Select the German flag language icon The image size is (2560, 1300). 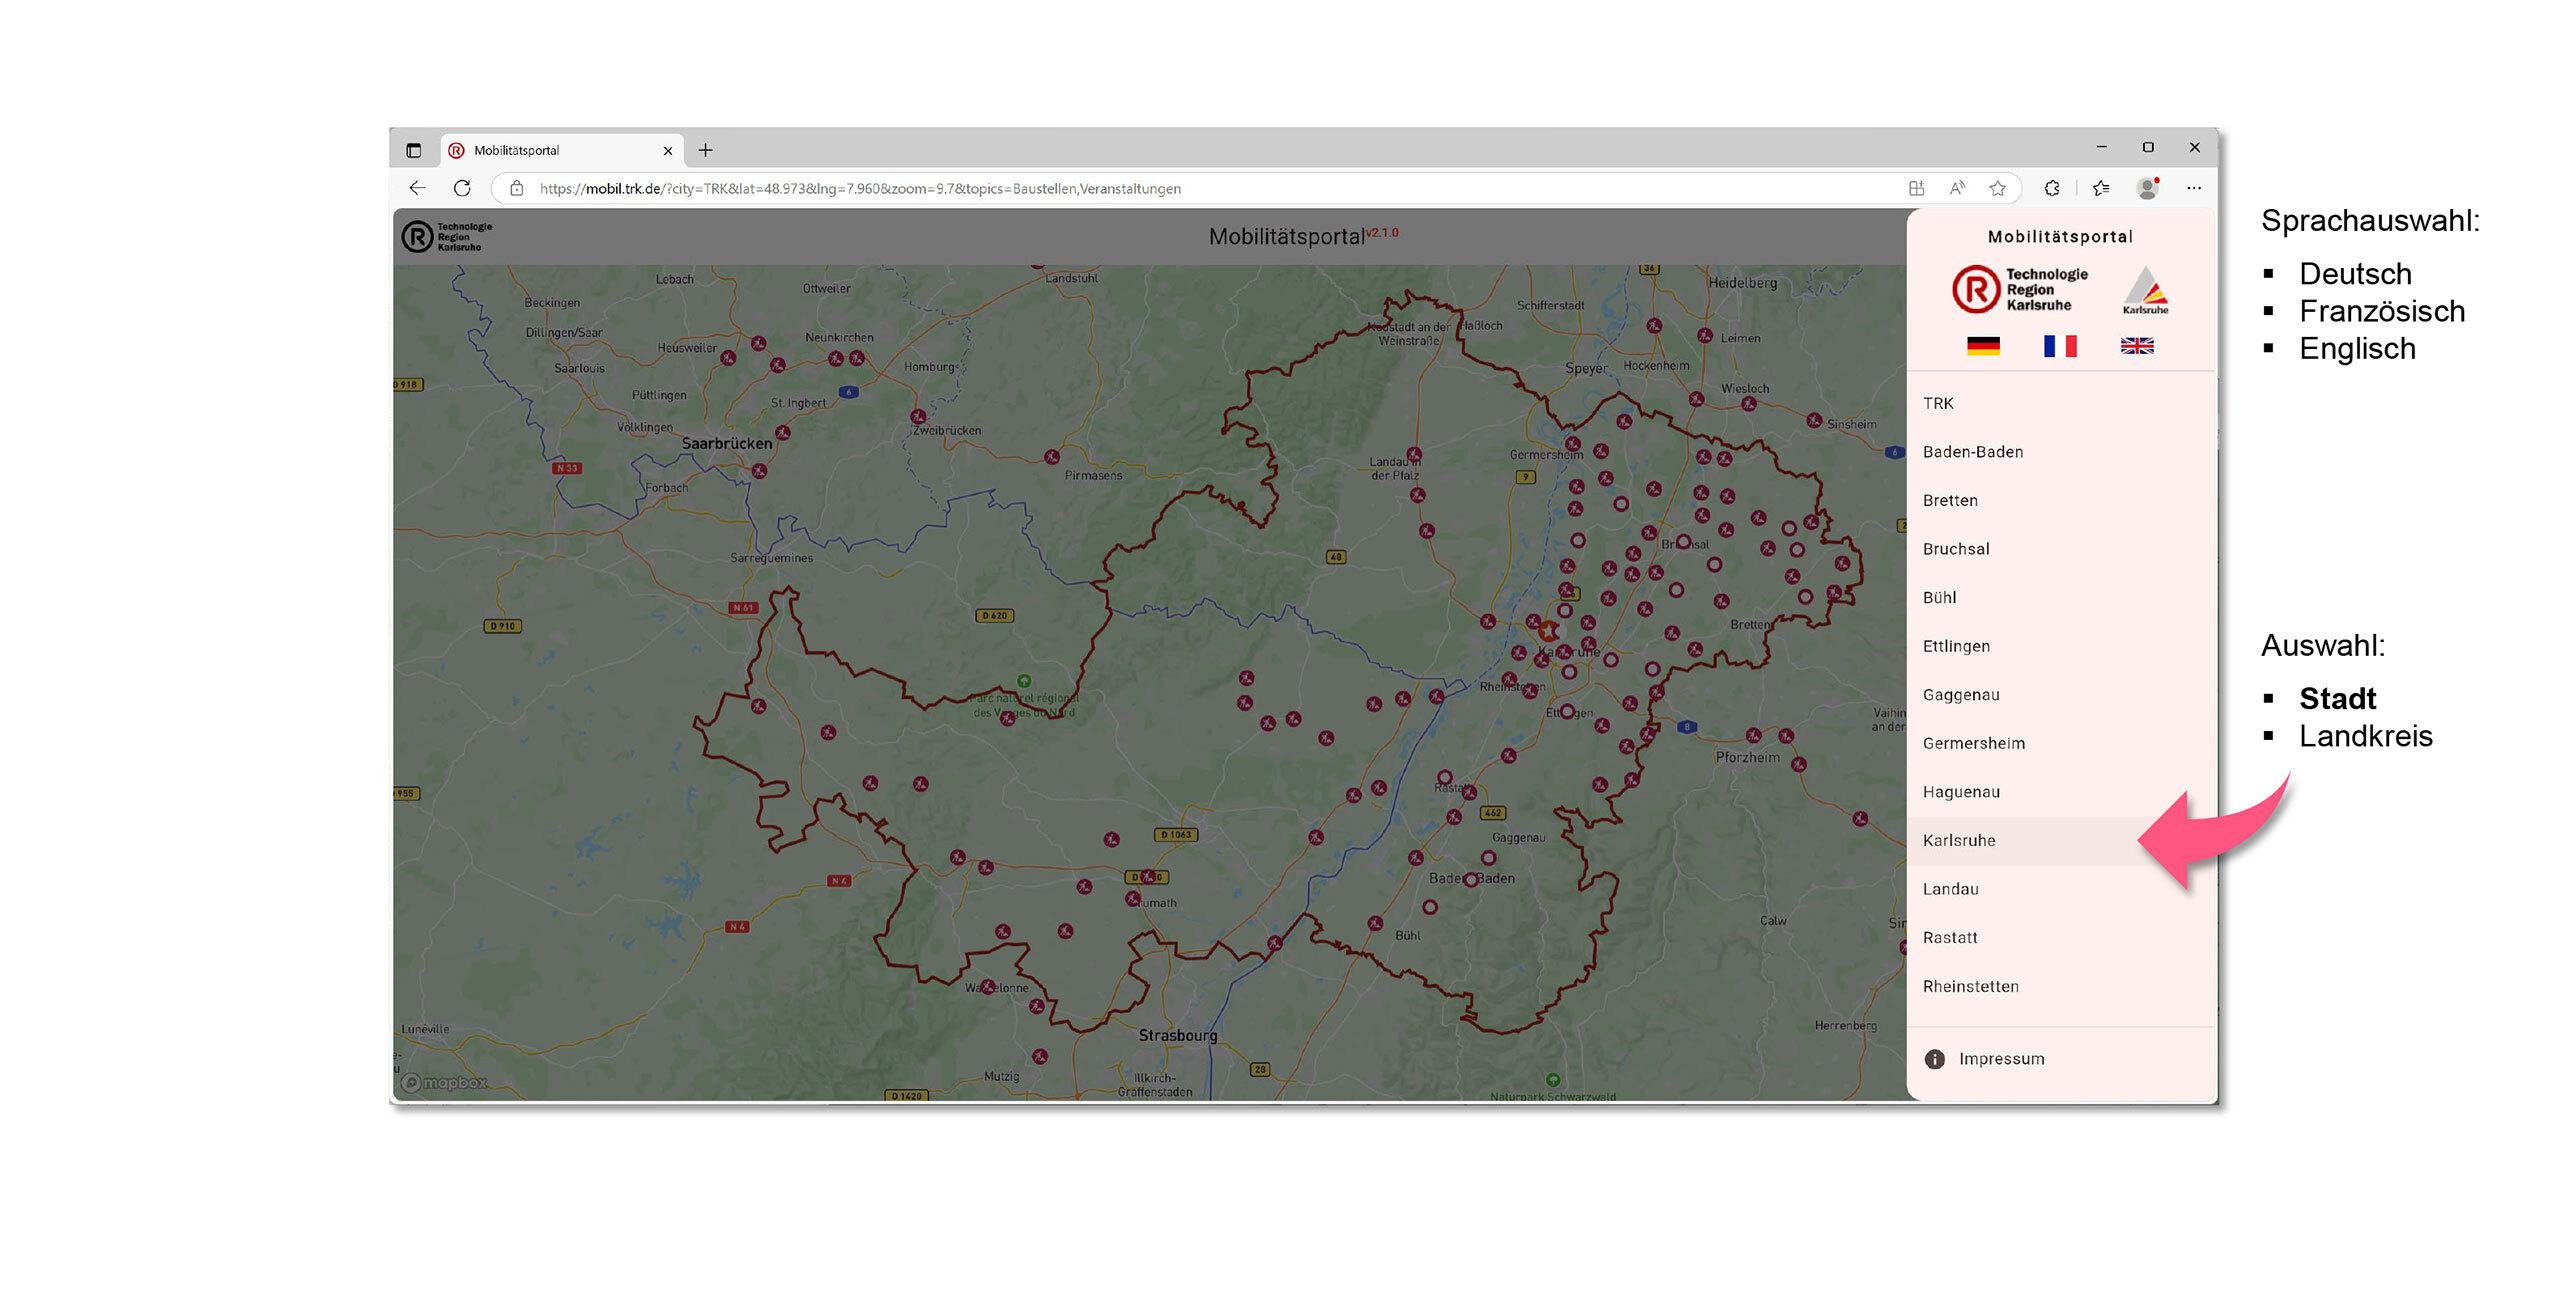click(1982, 346)
